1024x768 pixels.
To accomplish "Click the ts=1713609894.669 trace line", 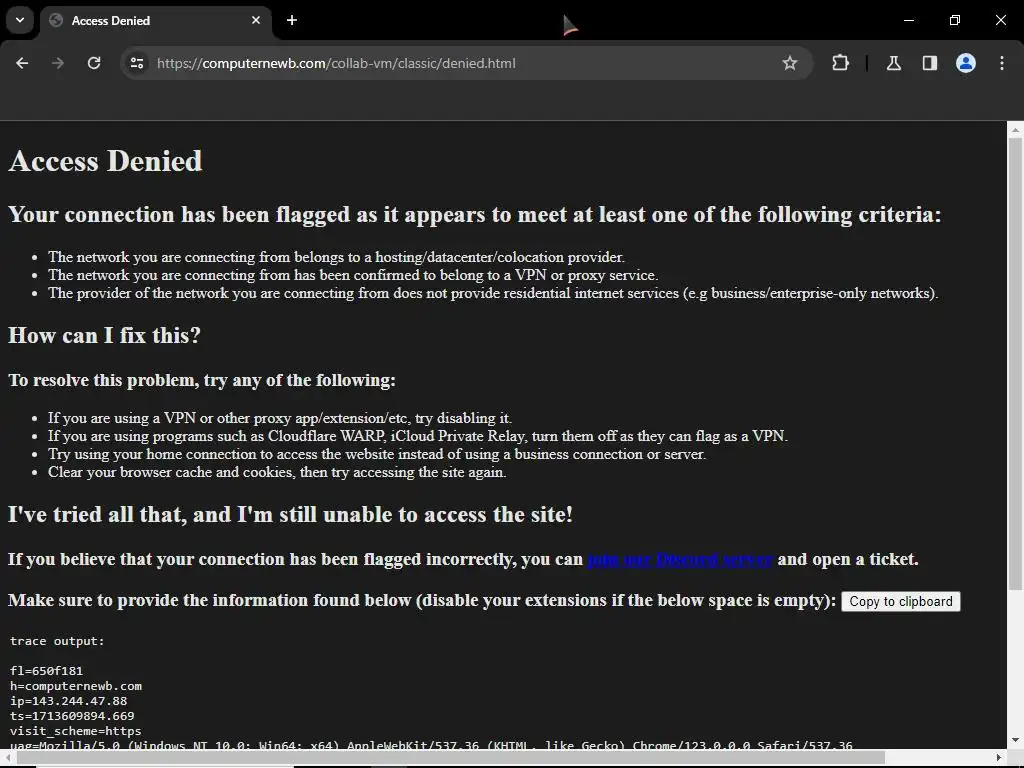I will pyautogui.click(x=72, y=716).
